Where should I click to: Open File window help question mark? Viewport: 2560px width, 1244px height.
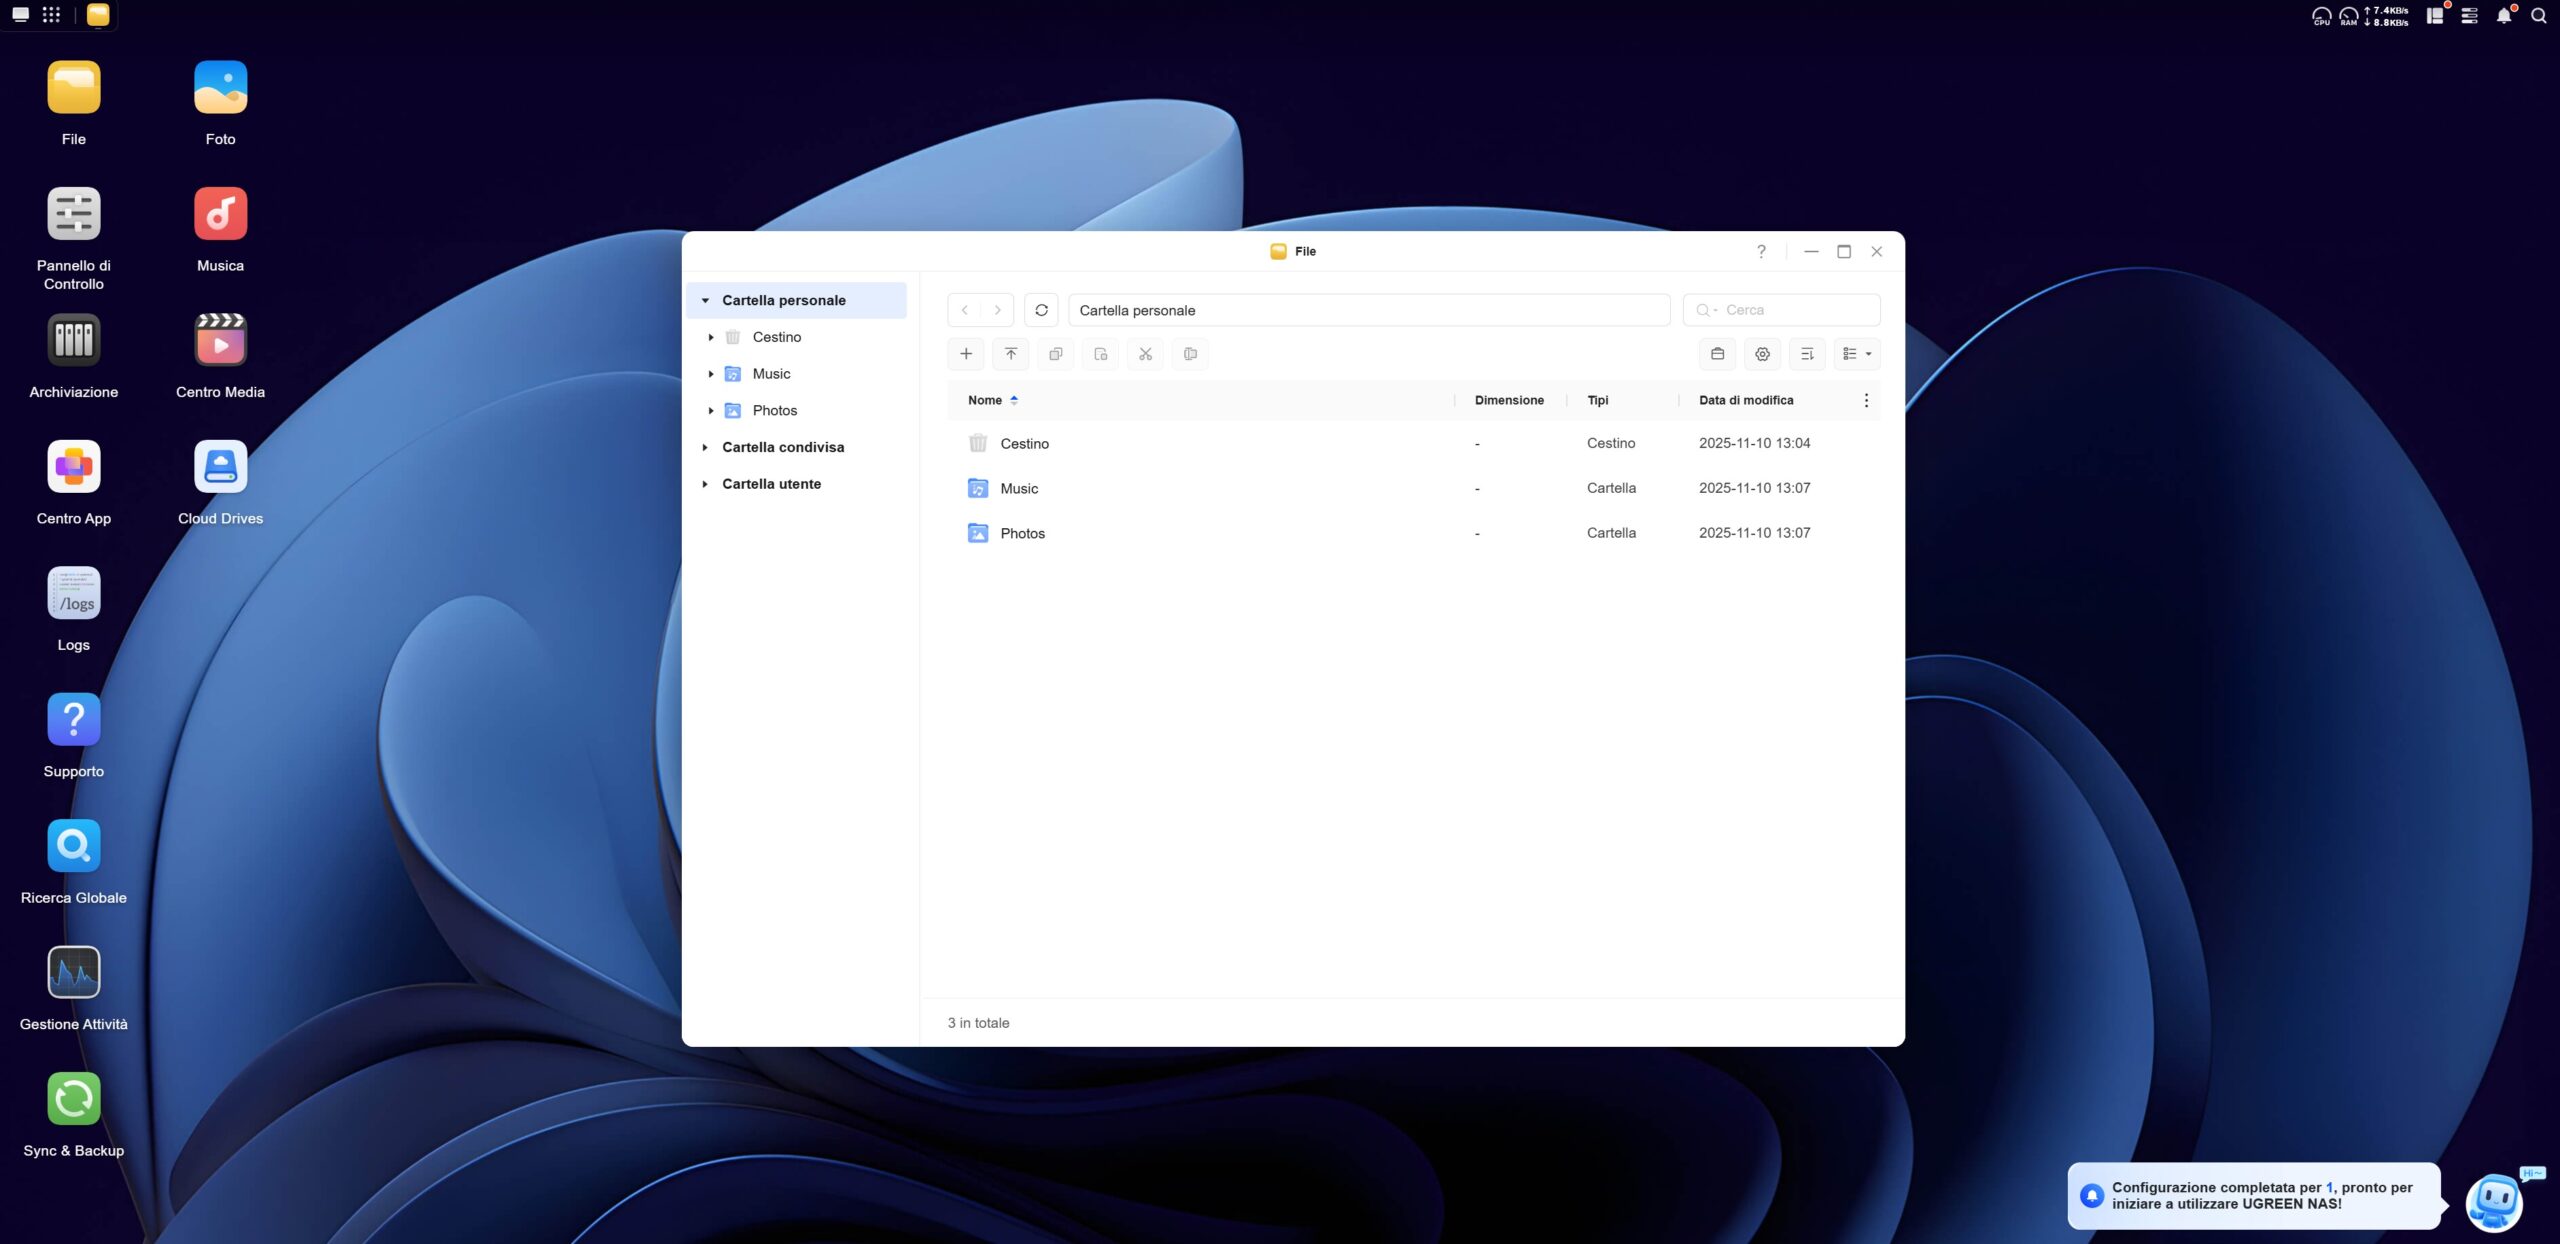coord(1761,252)
